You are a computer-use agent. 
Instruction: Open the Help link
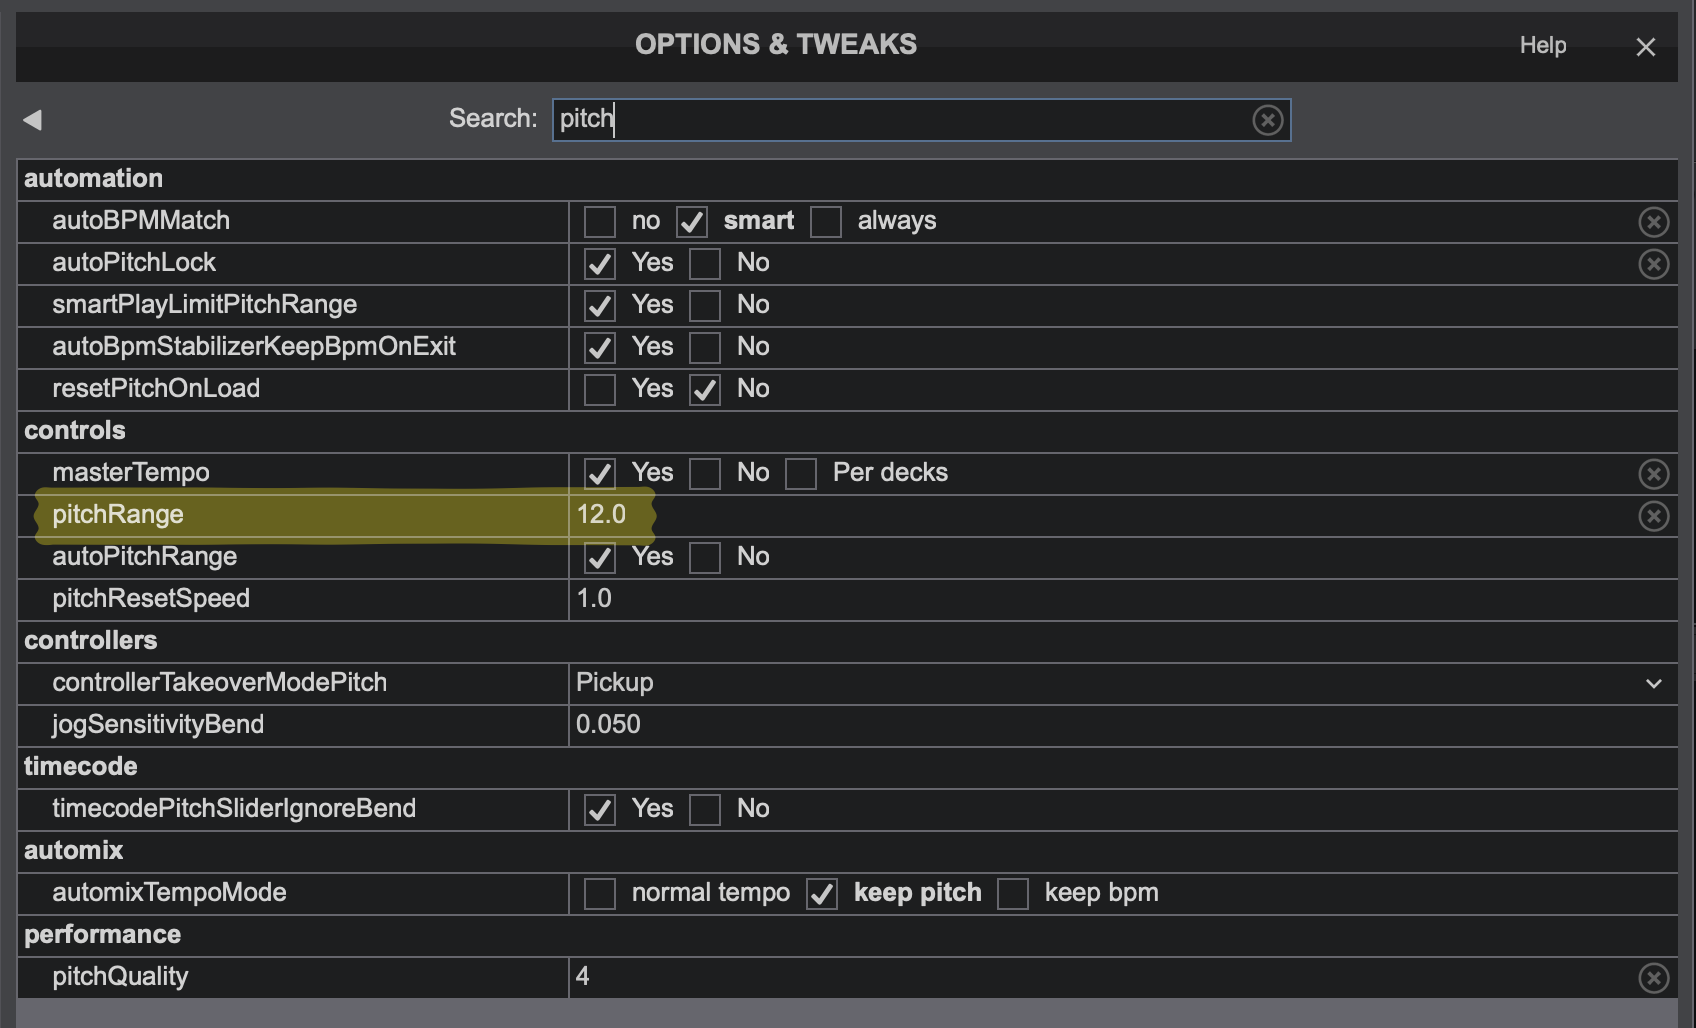pos(1542,45)
